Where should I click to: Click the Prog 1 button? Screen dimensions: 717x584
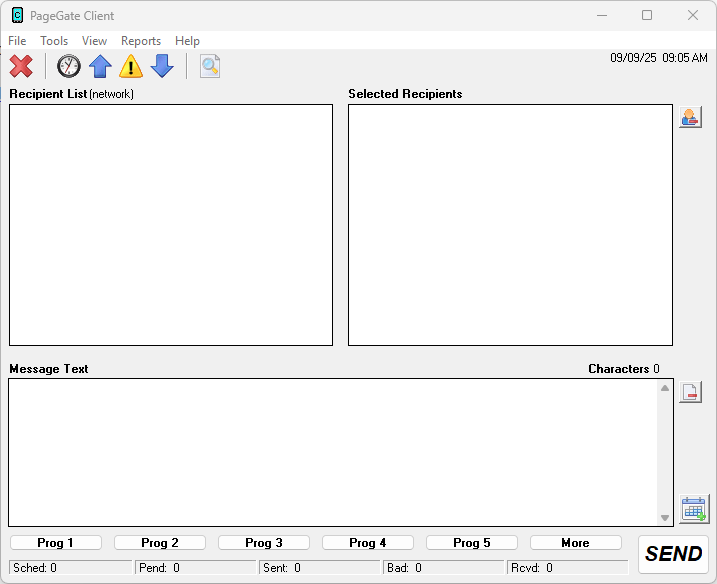55,543
